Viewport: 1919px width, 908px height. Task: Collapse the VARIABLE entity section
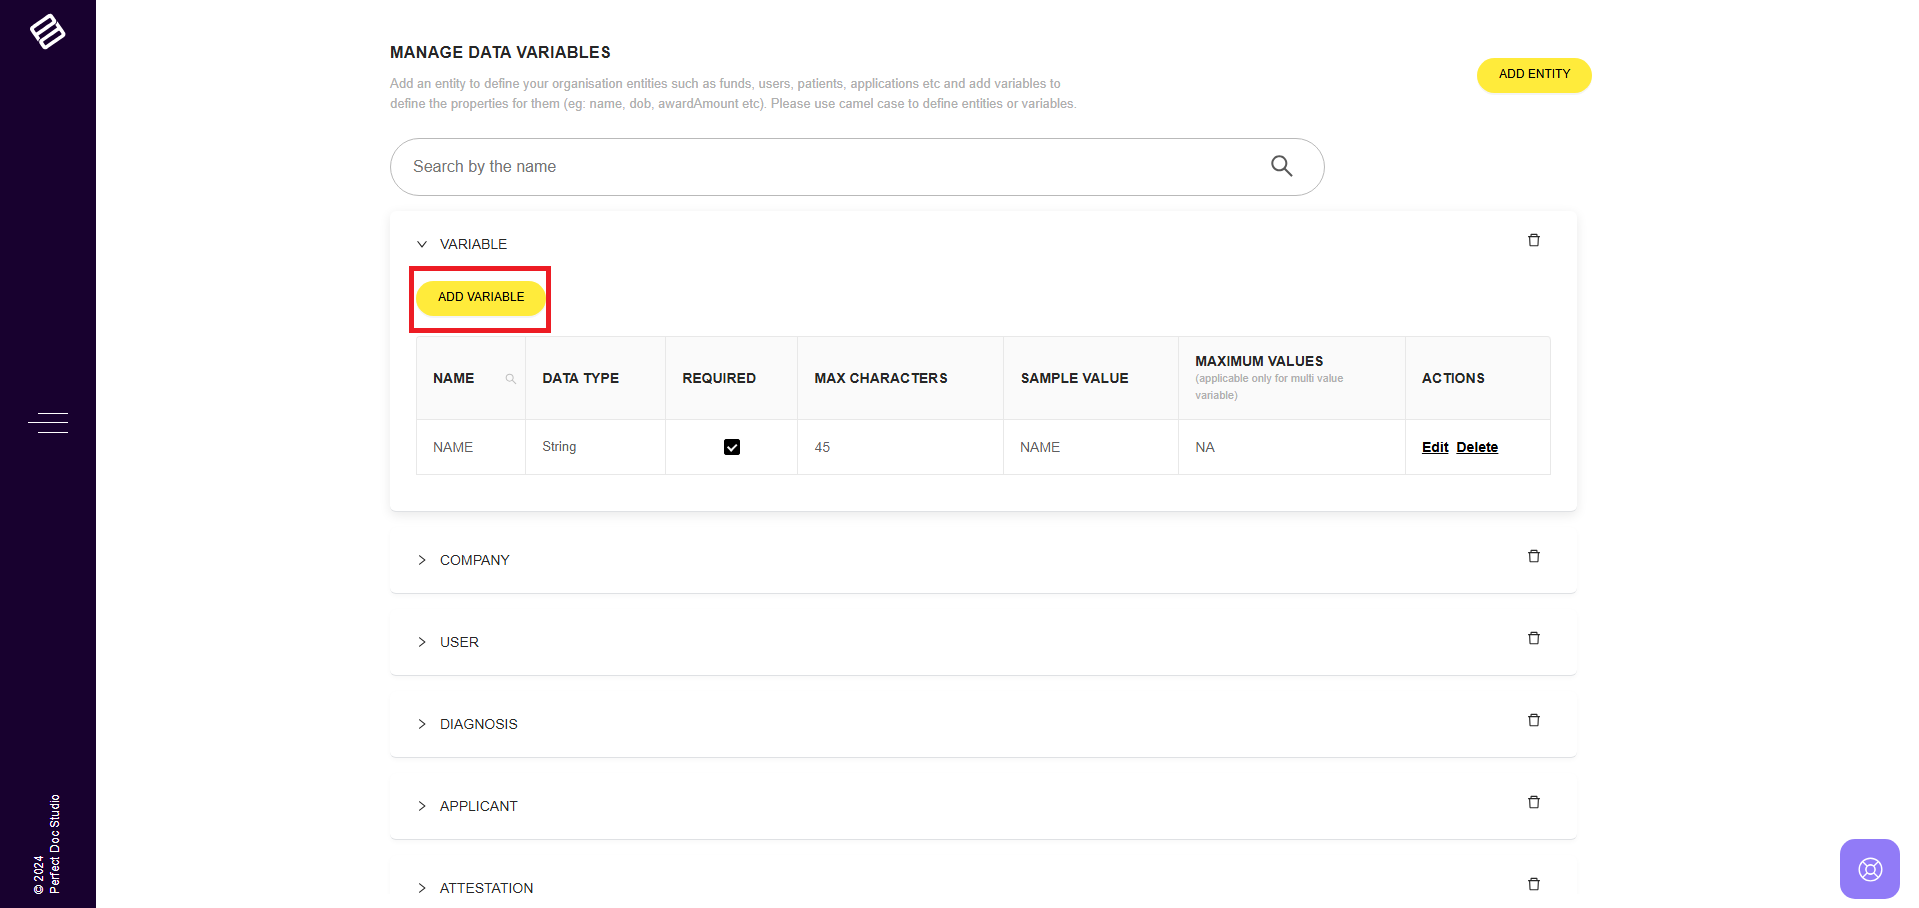[422, 244]
